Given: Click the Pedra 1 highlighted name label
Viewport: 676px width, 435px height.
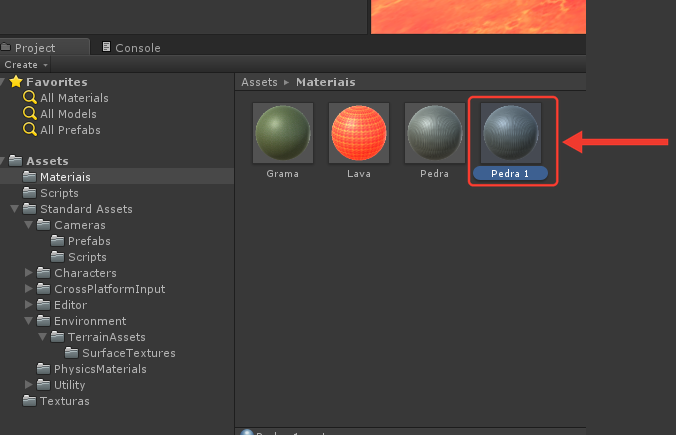Looking at the screenshot, I should coord(510,173).
